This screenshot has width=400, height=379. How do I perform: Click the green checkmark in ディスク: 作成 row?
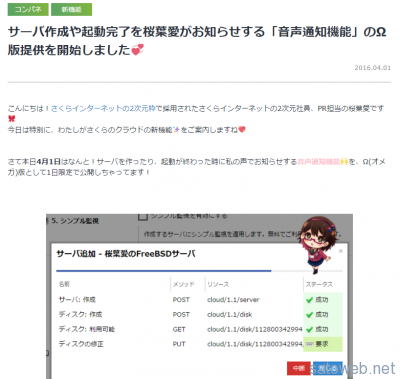point(309,315)
